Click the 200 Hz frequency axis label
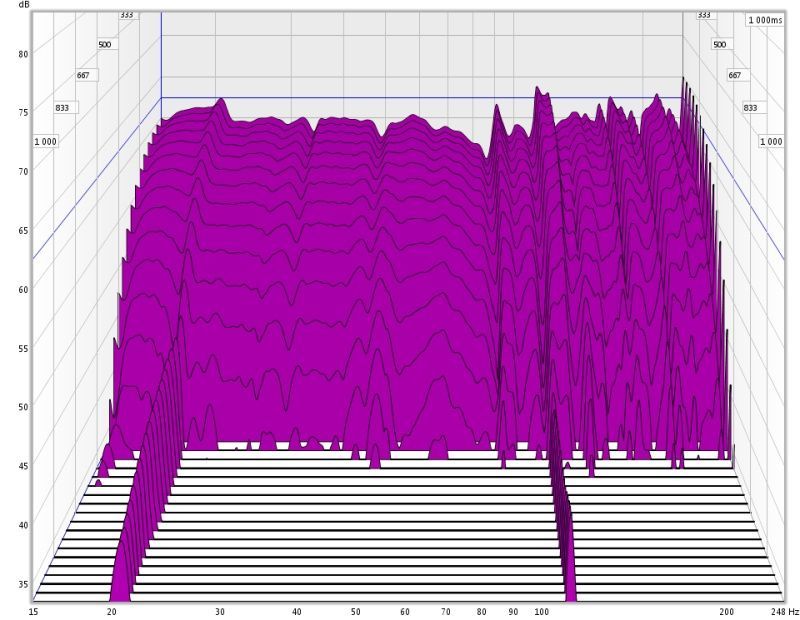 click(727, 611)
